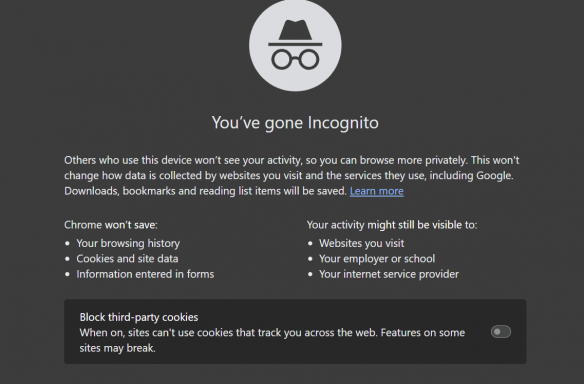Click the Incognito hat and glasses icon
Viewport: 584px width, 384px height.
click(x=295, y=45)
